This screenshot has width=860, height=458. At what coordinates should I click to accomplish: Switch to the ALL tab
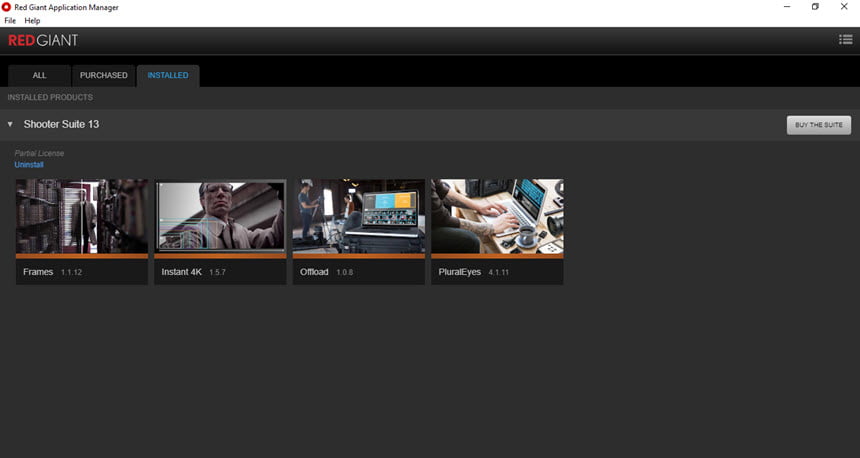click(39, 76)
